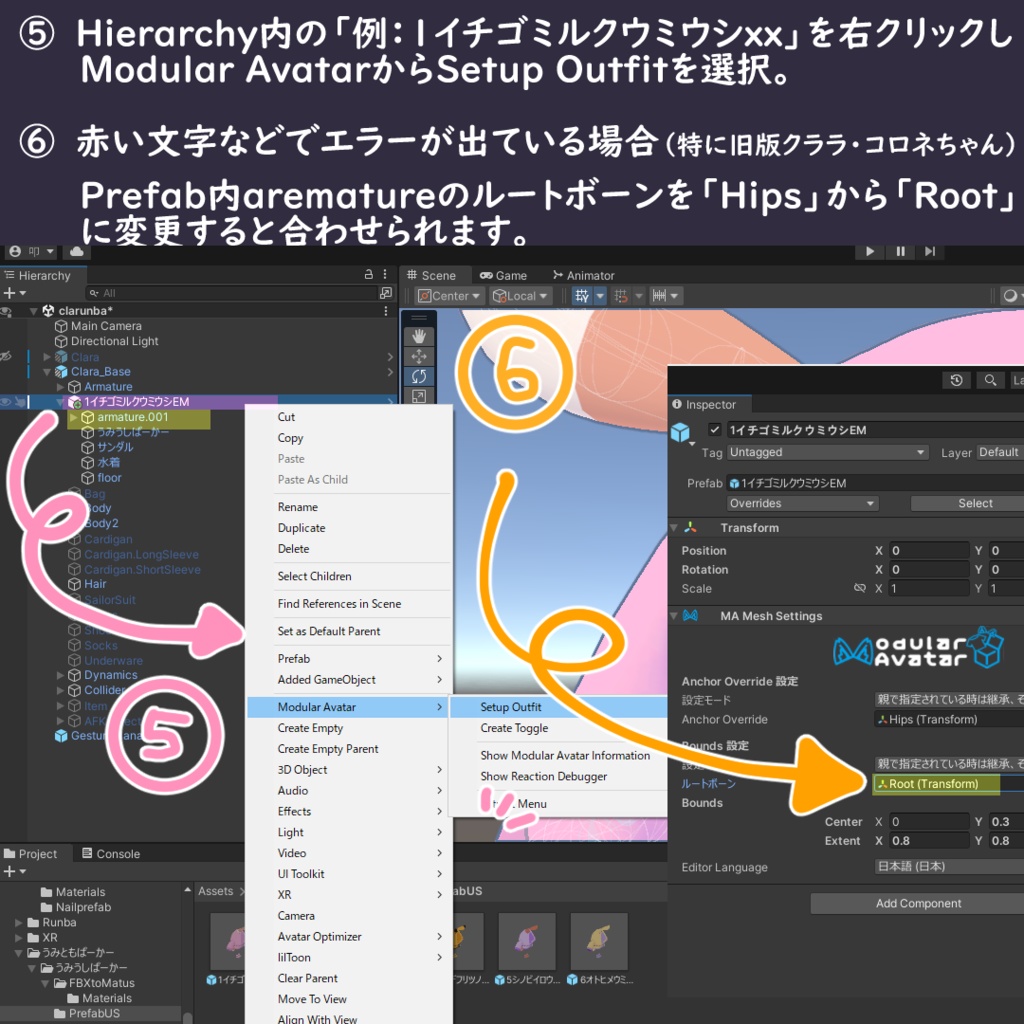1024x1024 pixels.
Task: Click the Root (Transform) root bone field
Action: click(x=949, y=784)
